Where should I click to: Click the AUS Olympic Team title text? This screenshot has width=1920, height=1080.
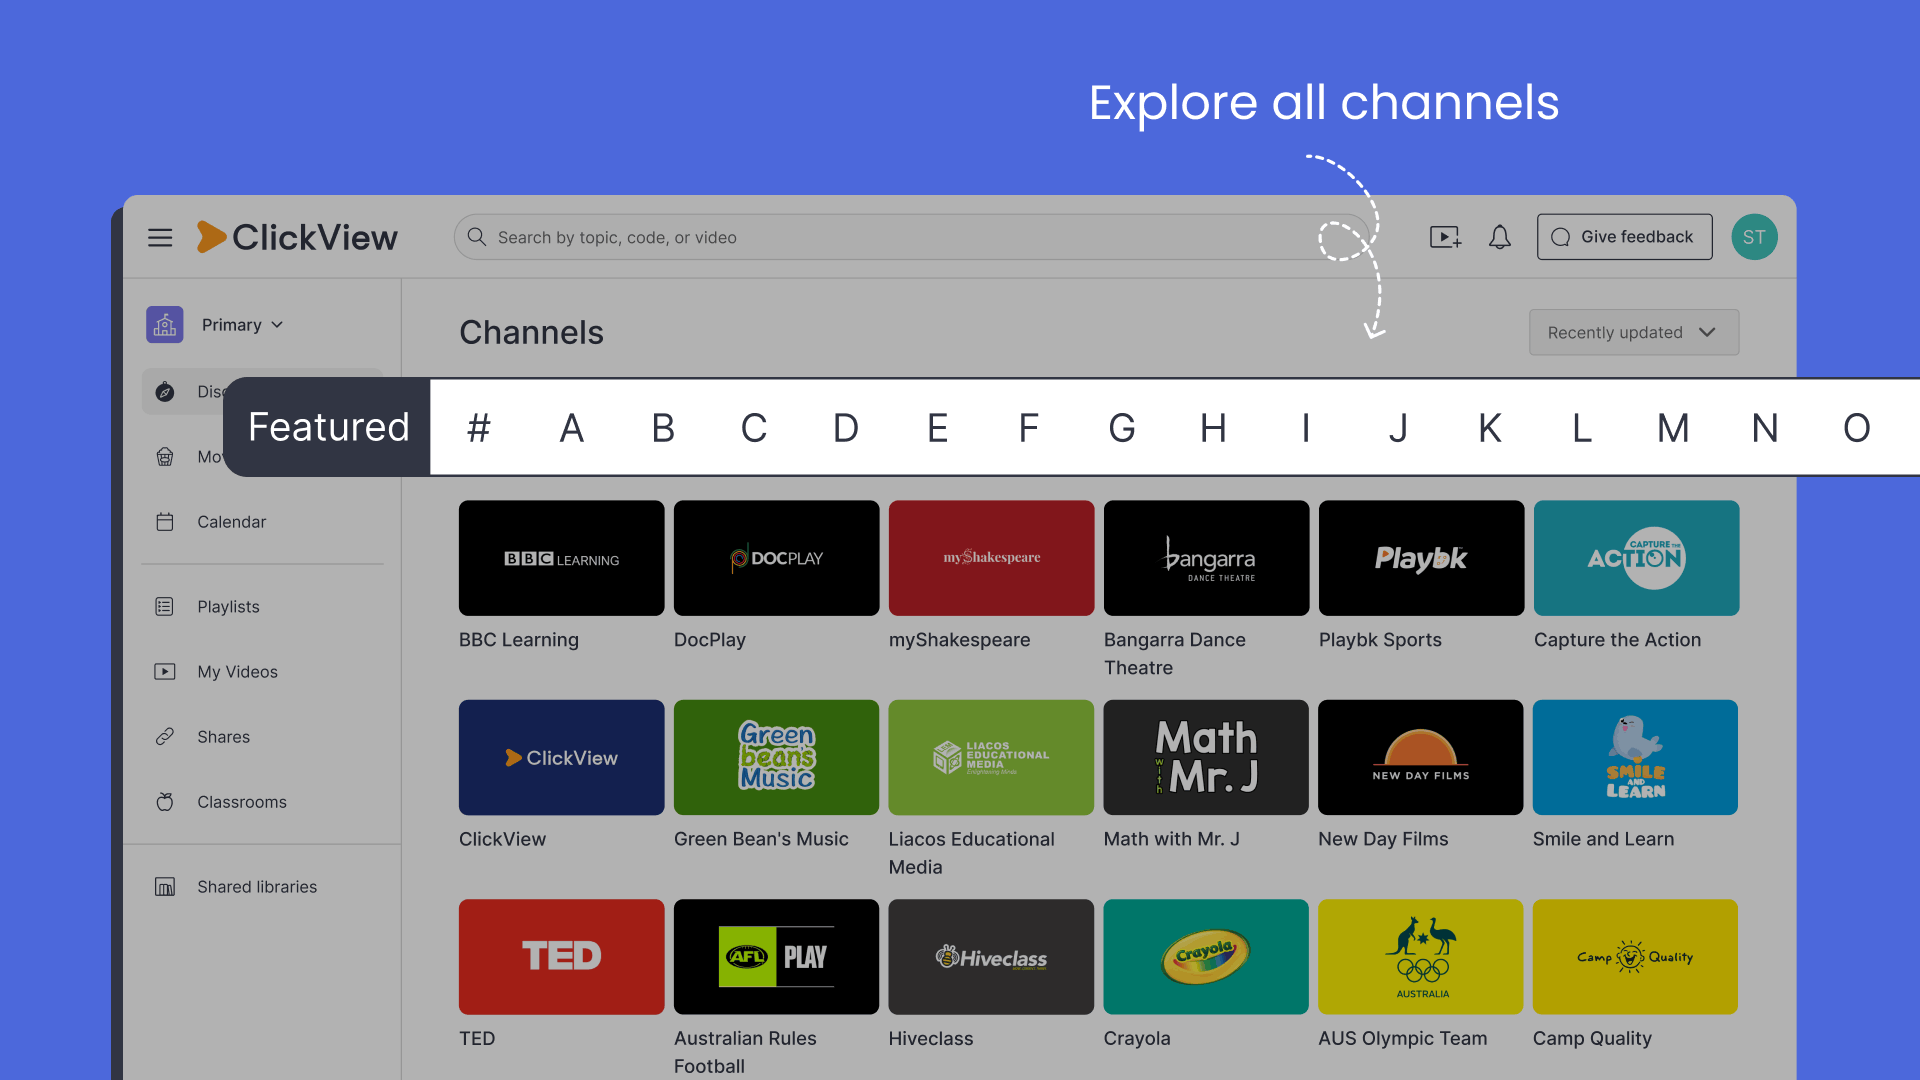(1402, 1038)
